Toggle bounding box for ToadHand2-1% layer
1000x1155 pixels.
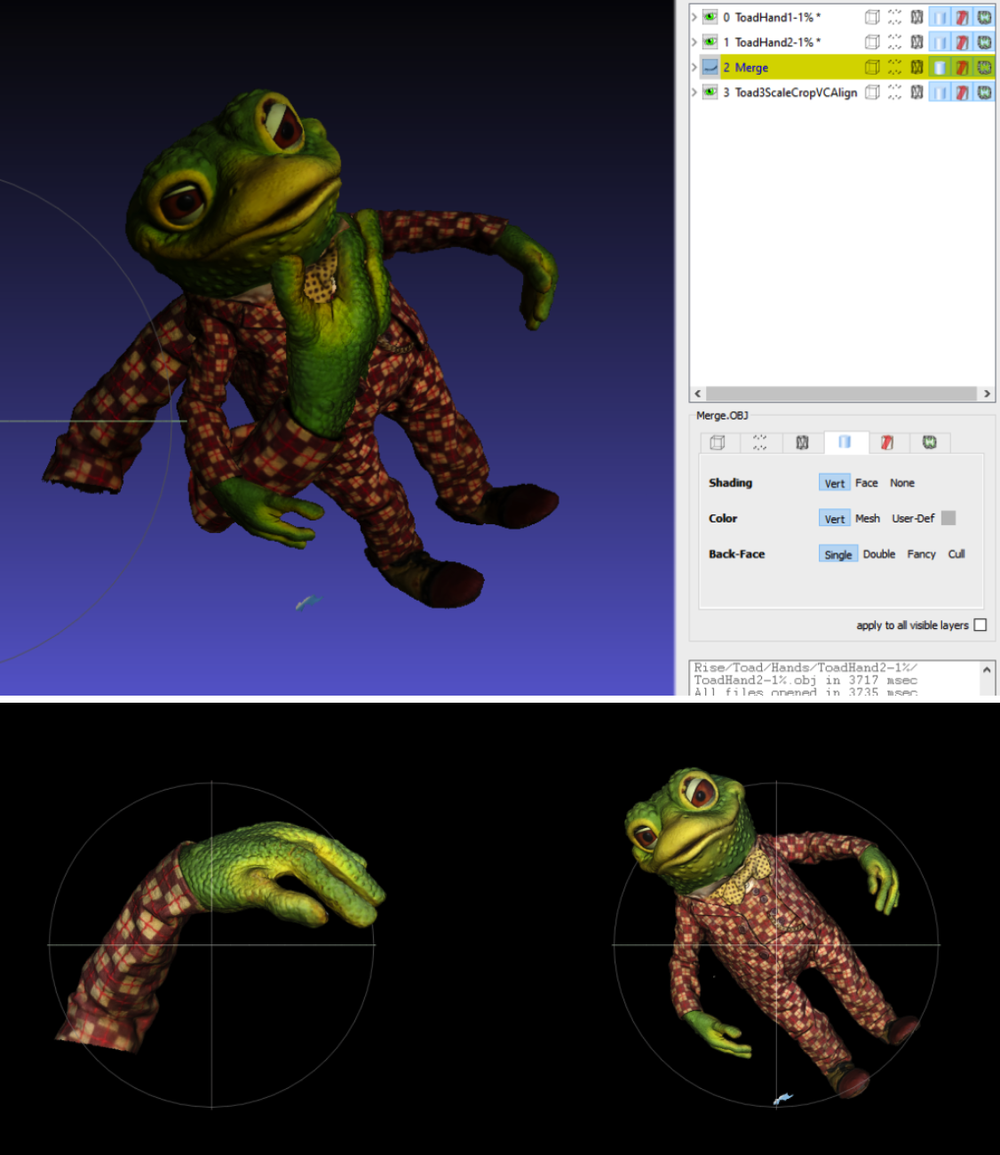872,42
